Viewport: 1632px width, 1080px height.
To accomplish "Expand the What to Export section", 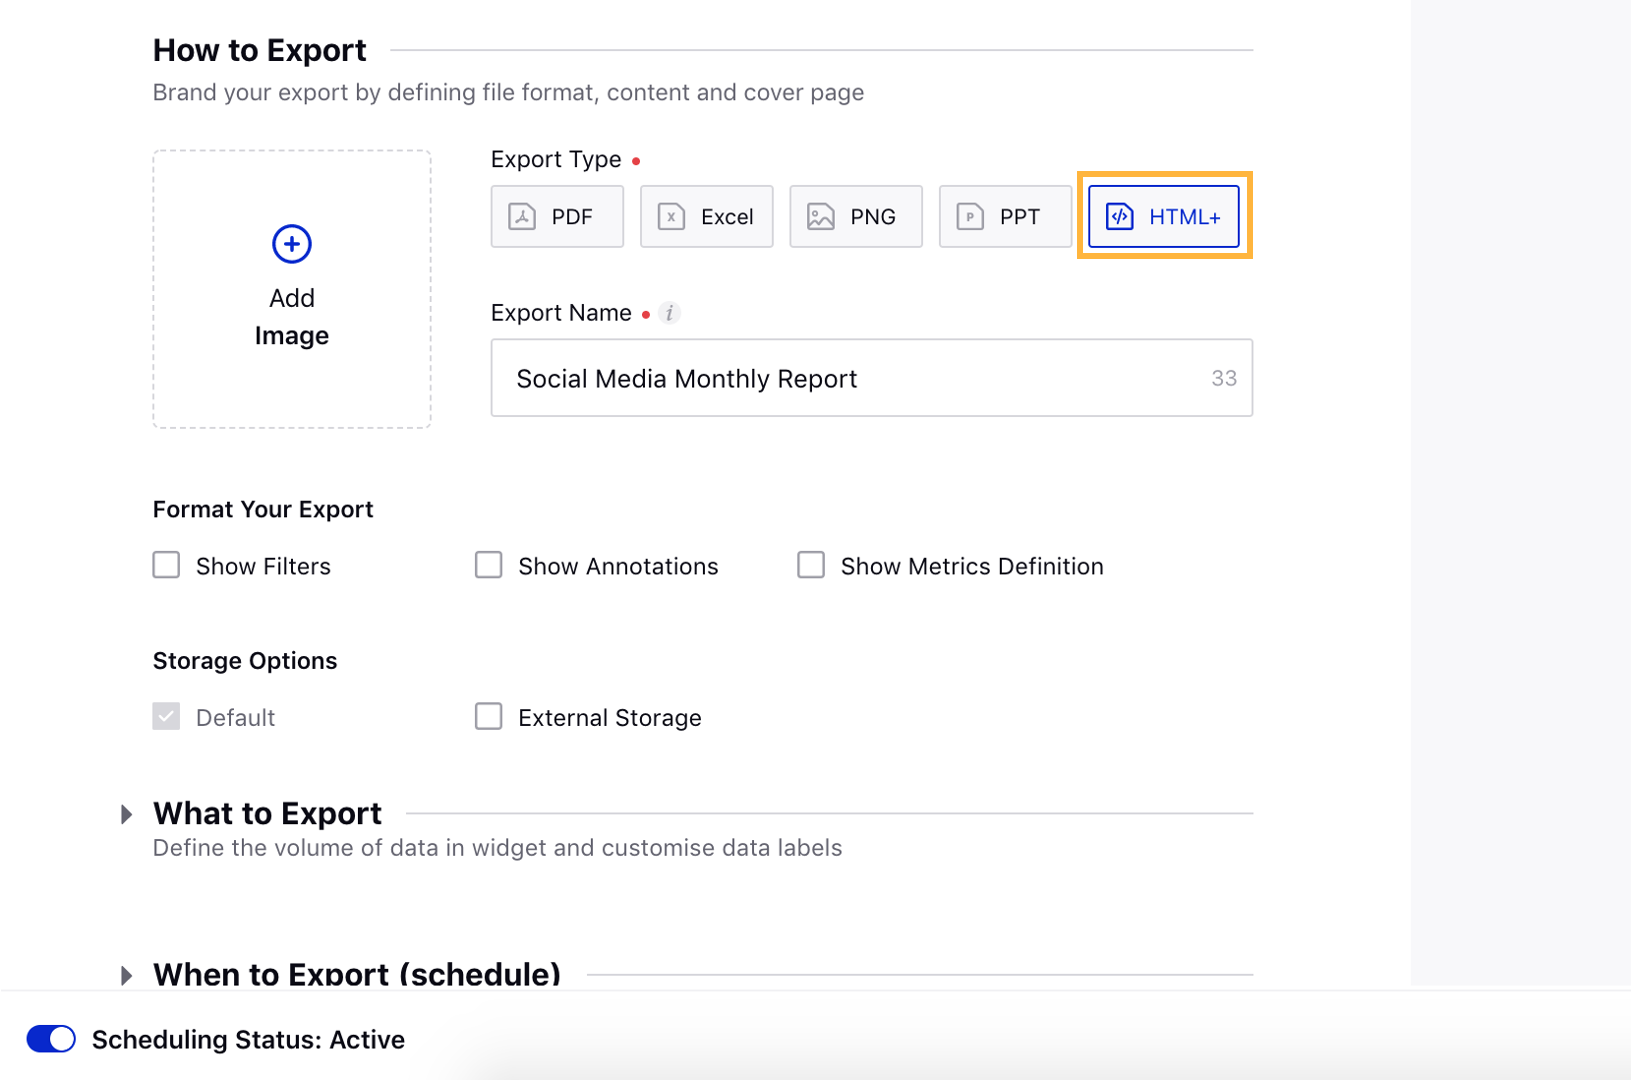I will pyautogui.click(x=126, y=814).
